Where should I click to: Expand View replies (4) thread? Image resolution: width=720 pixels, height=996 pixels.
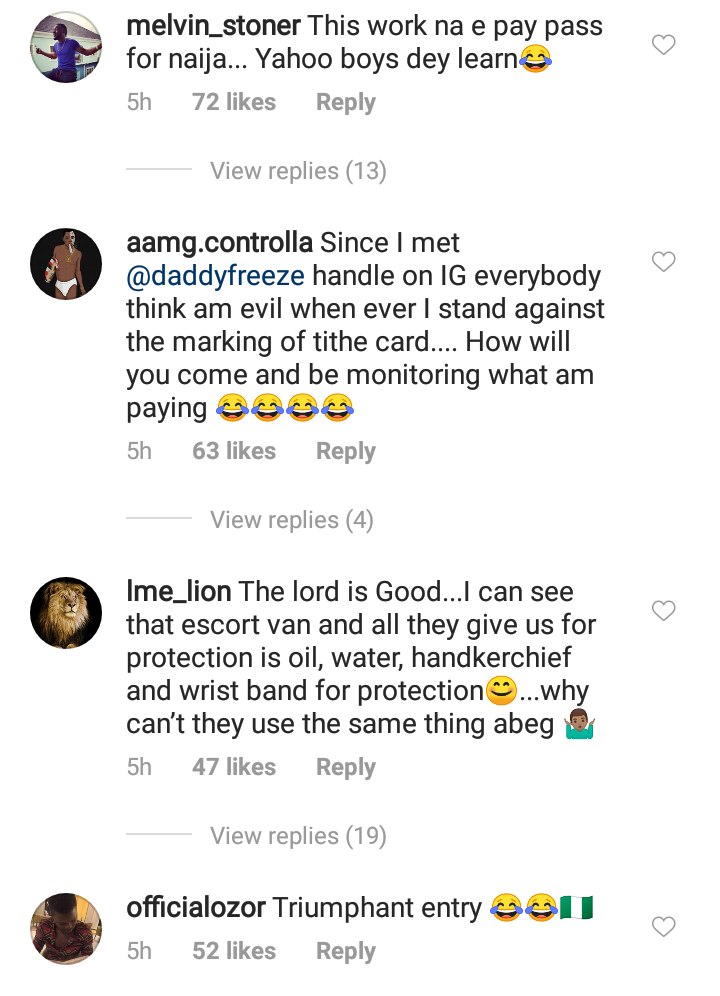click(291, 520)
